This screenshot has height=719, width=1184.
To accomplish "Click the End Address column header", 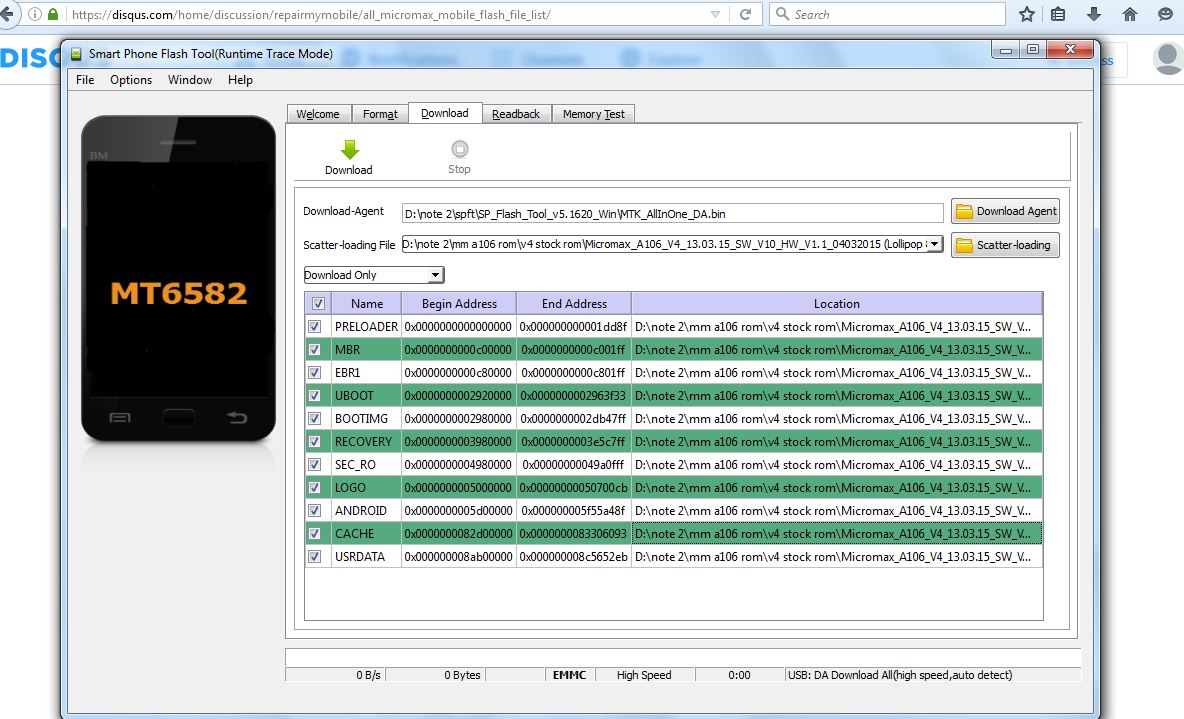I will pyautogui.click(x=574, y=304).
